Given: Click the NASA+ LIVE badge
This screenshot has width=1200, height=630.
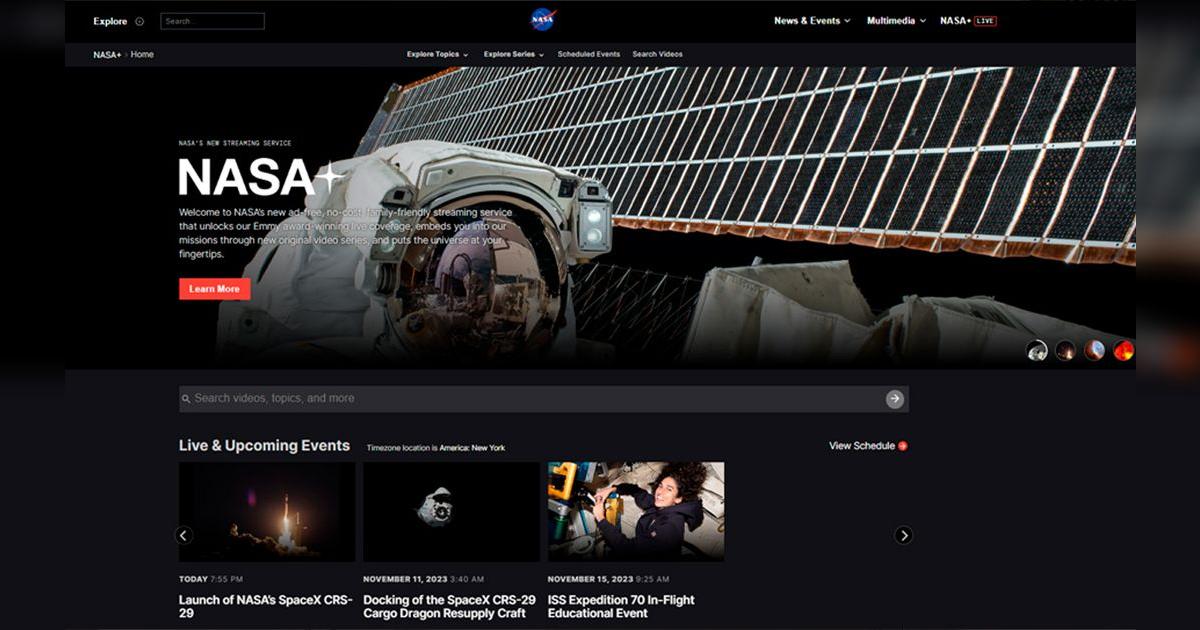Looking at the screenshot, I should [966, 19].
